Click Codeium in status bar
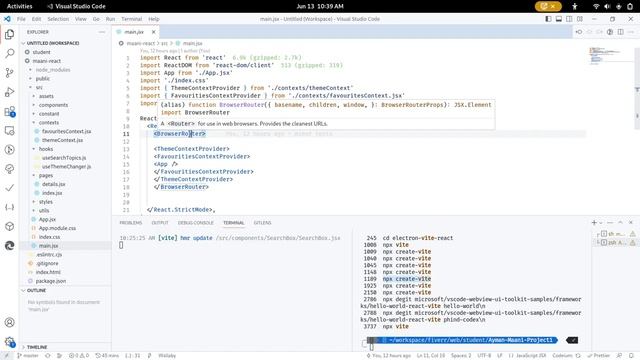This screenshot has height=360, width=640. tap(566, 356)
